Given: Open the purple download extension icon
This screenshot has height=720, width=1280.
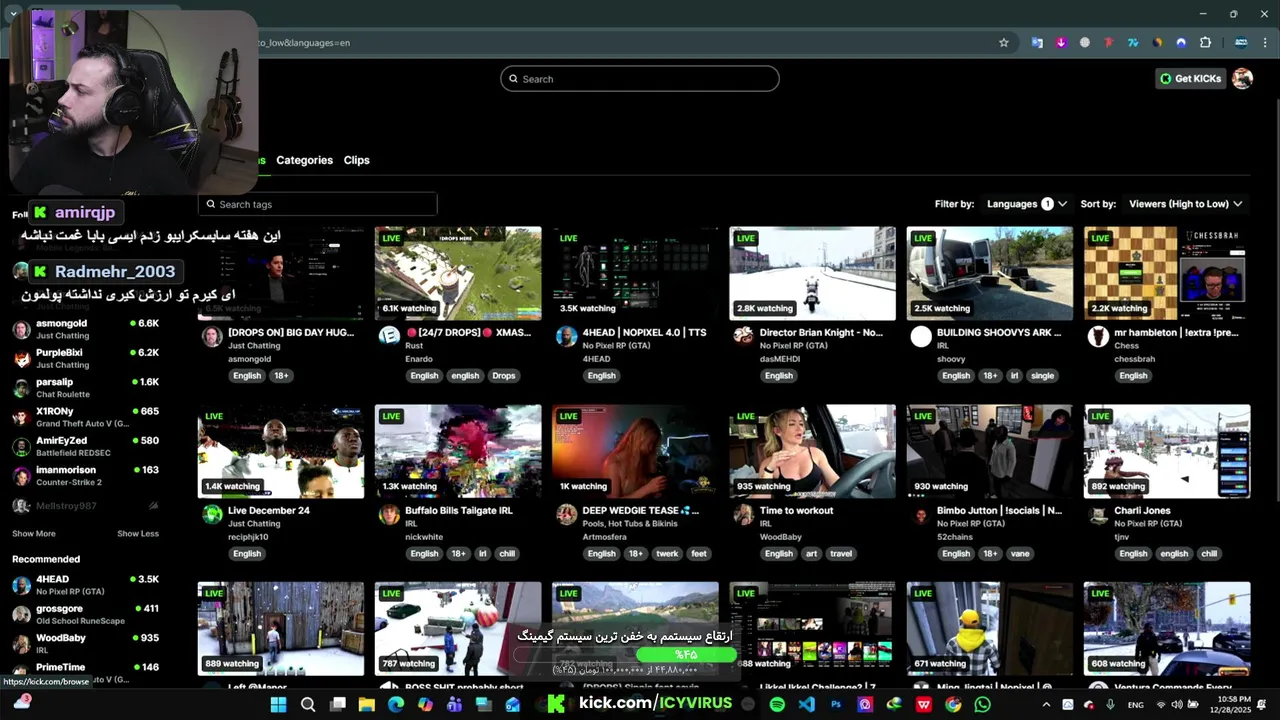Looking at the screenshot, I should tap(1061, 42).
